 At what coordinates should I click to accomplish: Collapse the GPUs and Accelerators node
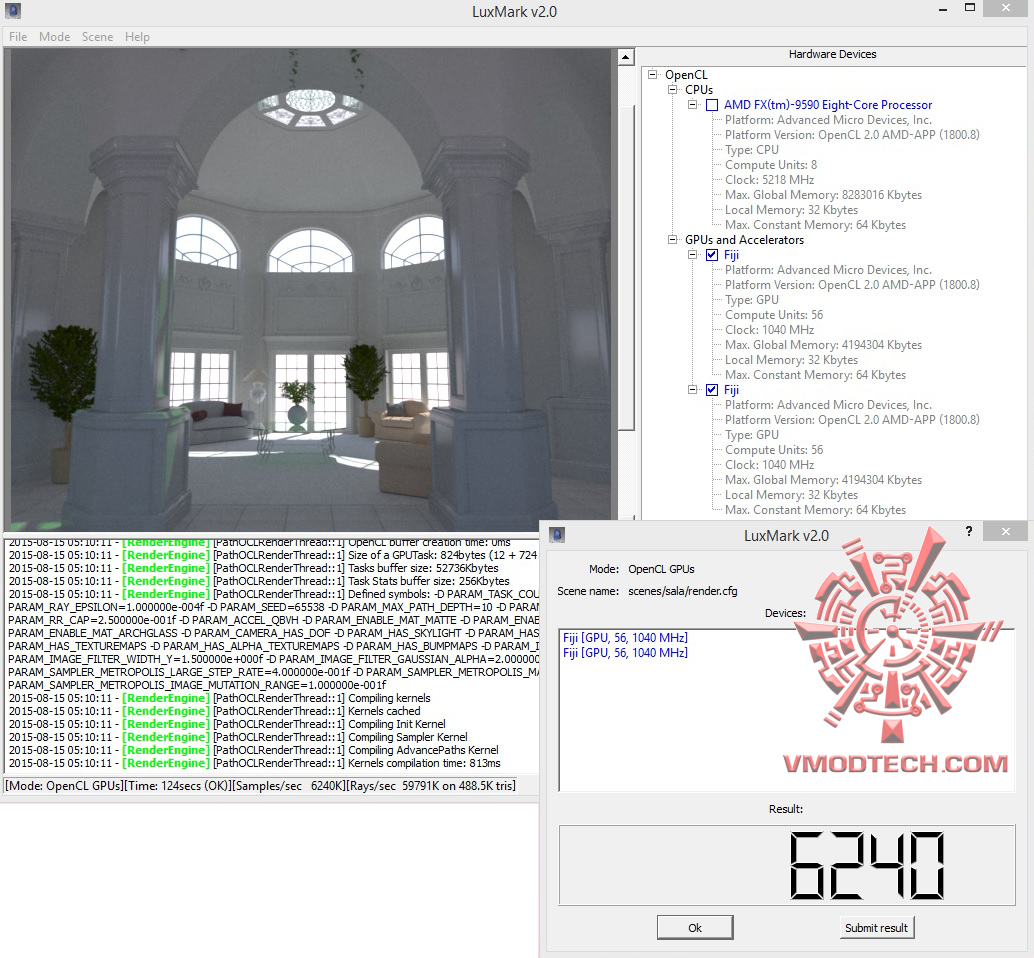[x=672, y=239]
